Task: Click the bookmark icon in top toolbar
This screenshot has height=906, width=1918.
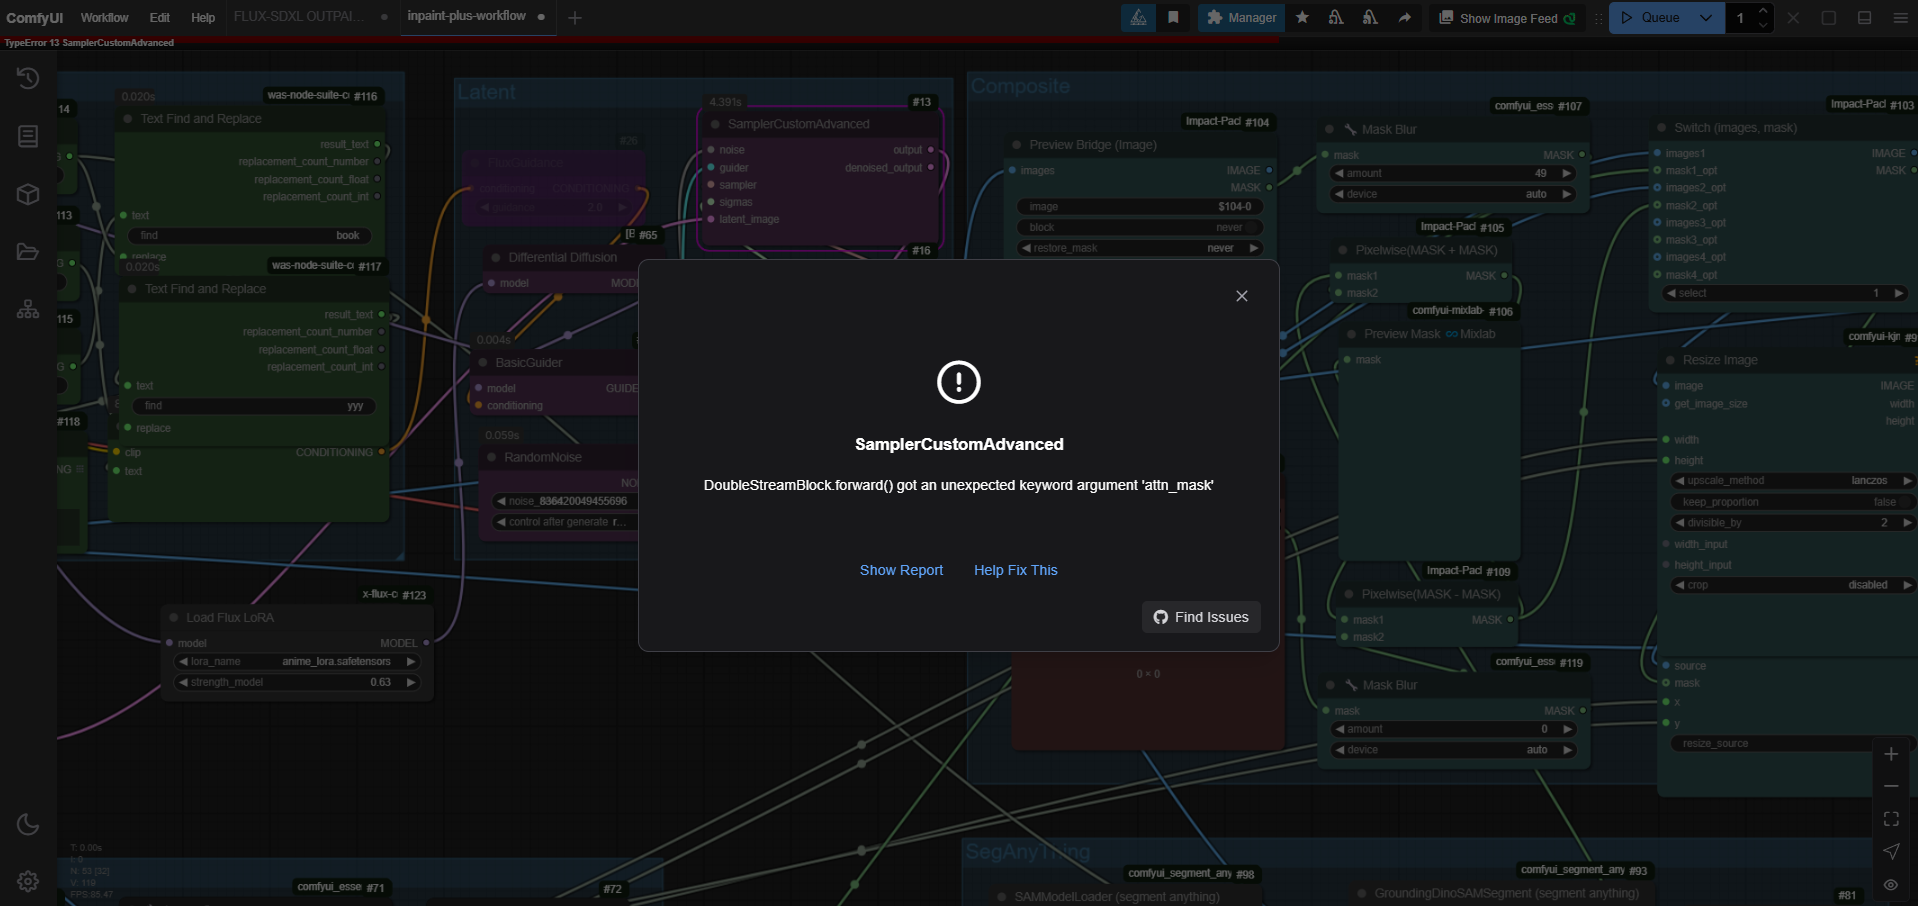Action: [1173, 18]
